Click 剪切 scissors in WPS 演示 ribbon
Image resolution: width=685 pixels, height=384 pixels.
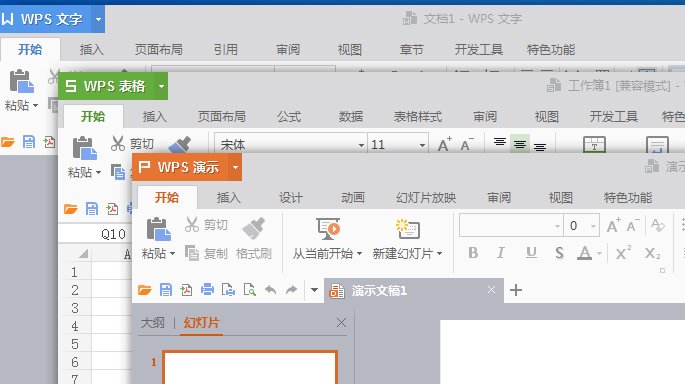click(191, 225)
